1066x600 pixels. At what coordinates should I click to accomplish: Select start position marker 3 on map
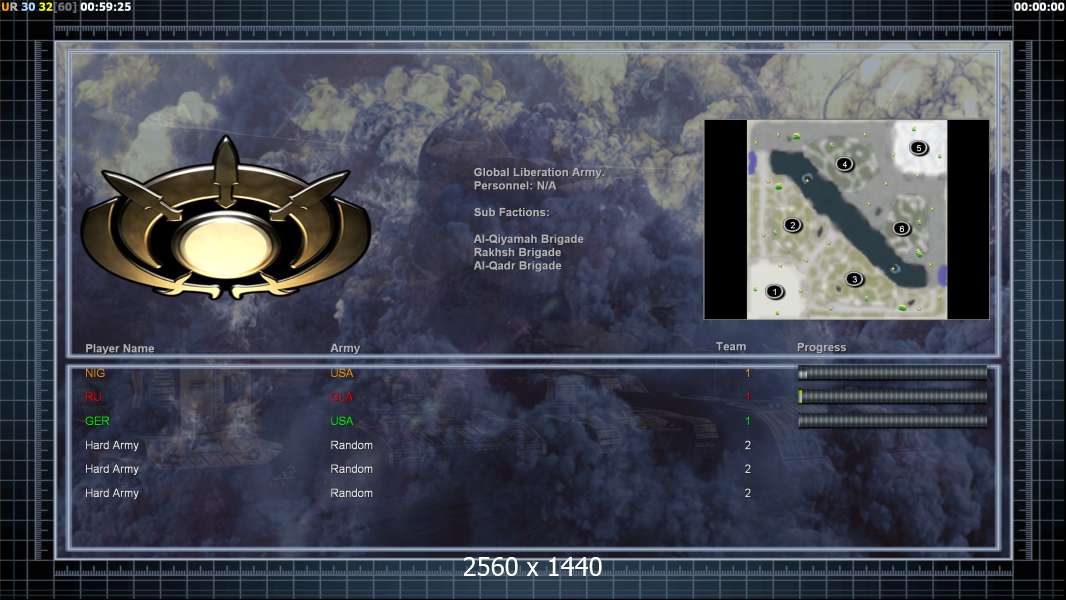coord(855,279)
